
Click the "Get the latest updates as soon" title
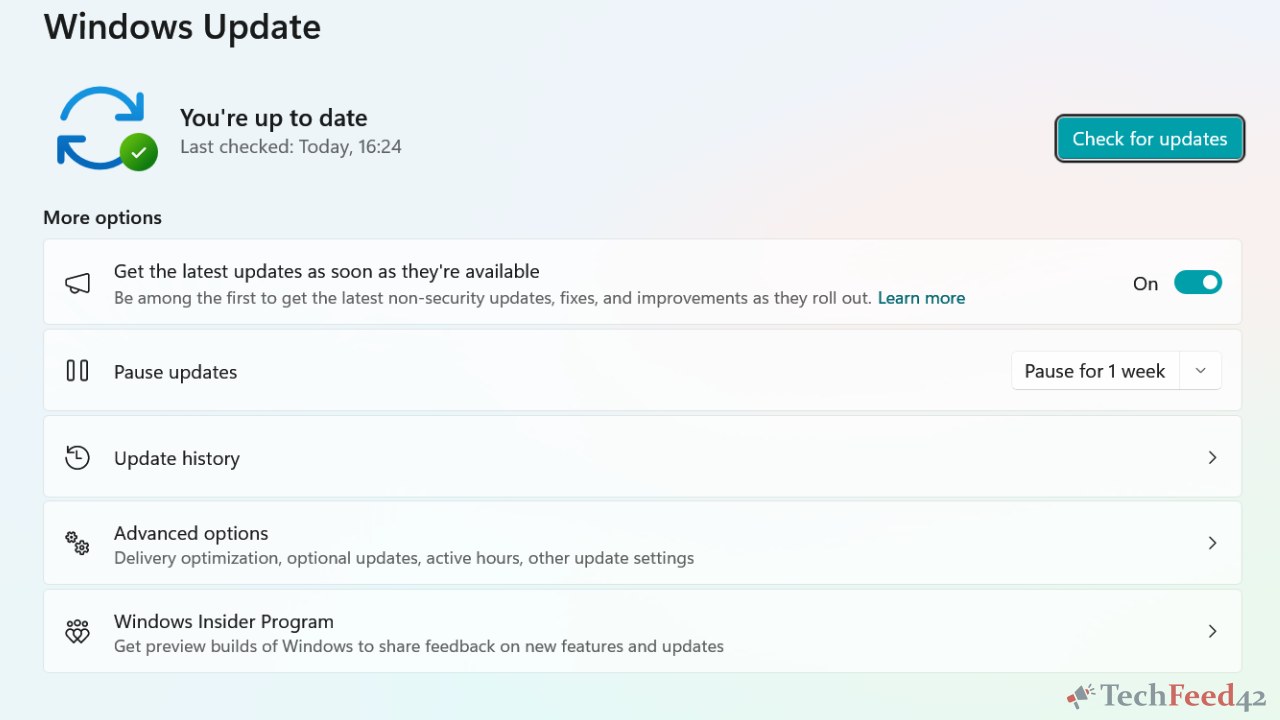pos(327,271)
